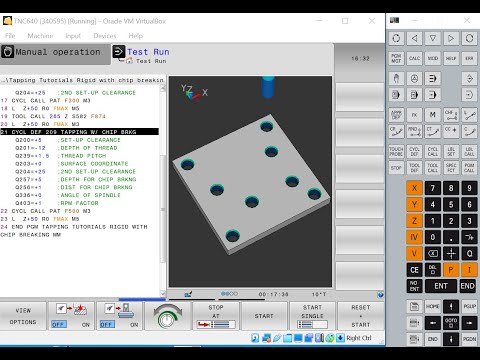The image size is (480, 360).
Task: Click the CC circle center key
Action: (x=451, y=131)
